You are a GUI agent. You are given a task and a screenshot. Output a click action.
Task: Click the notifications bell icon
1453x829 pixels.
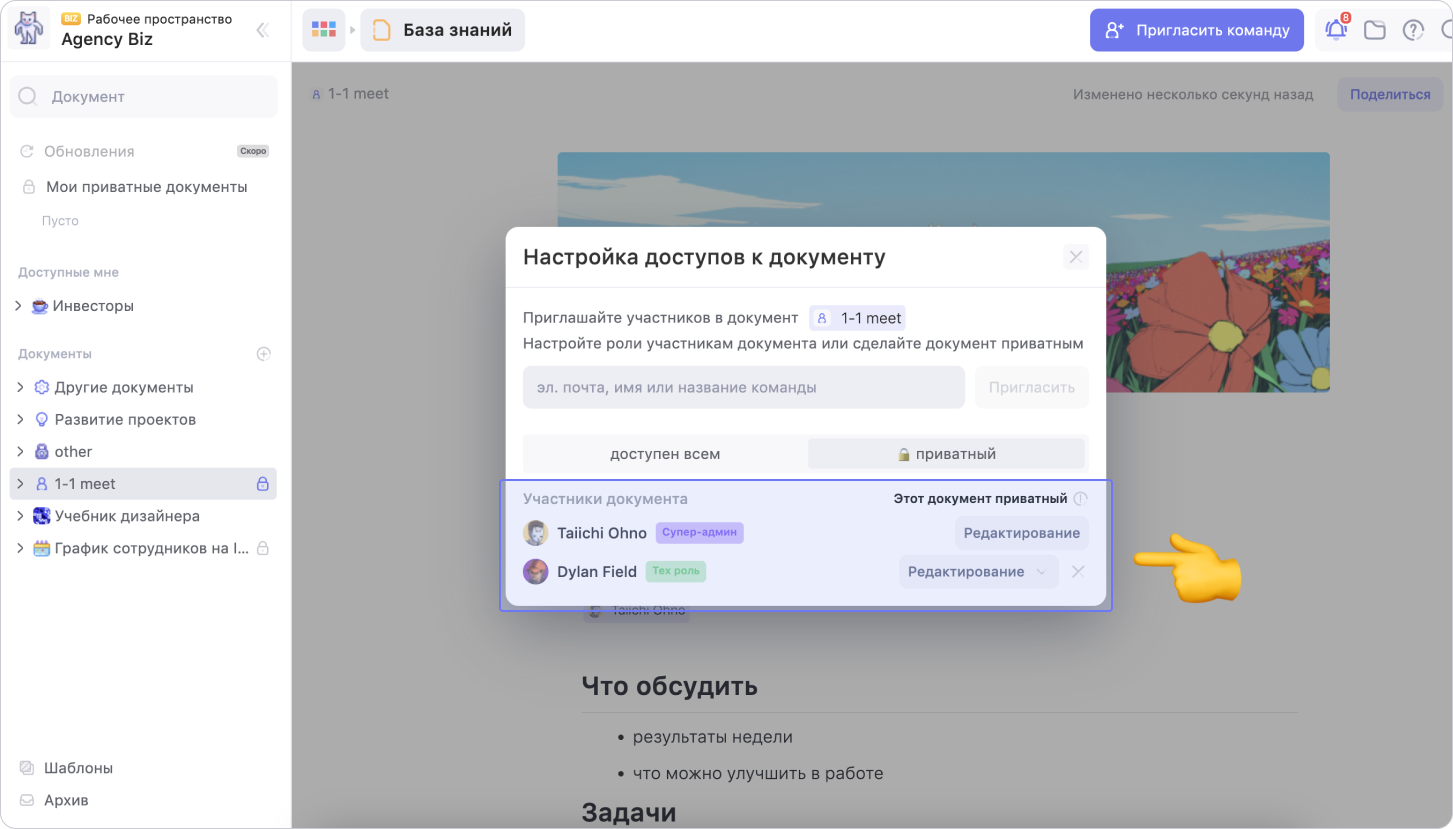tap(1336, 30)
